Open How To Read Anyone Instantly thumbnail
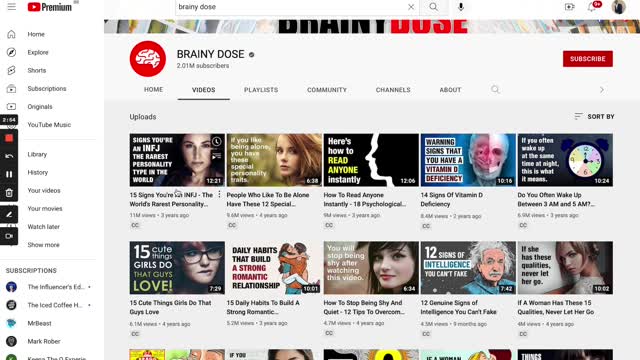The width and height of the screenshot is (640, 360). 371,160
